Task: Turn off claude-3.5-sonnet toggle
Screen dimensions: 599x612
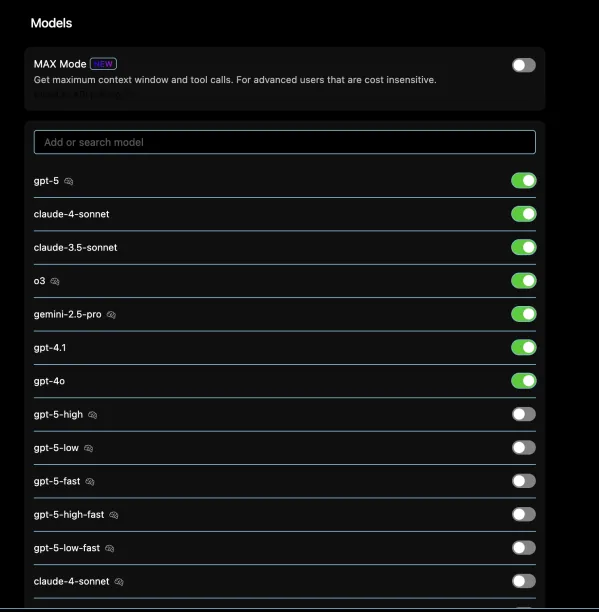Action: click(x=524, y=247)
